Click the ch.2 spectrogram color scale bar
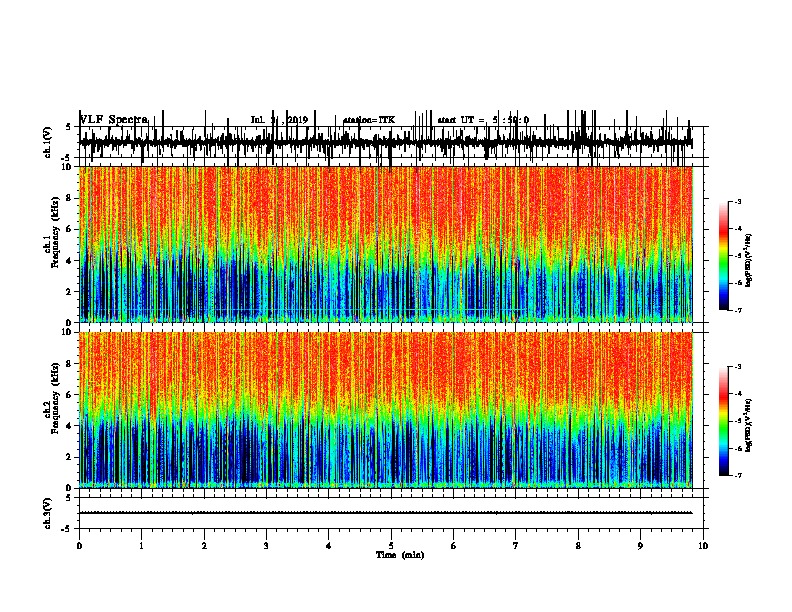Image resolution: width=792 pixels, height=612 pixels. tap(724, 421)
